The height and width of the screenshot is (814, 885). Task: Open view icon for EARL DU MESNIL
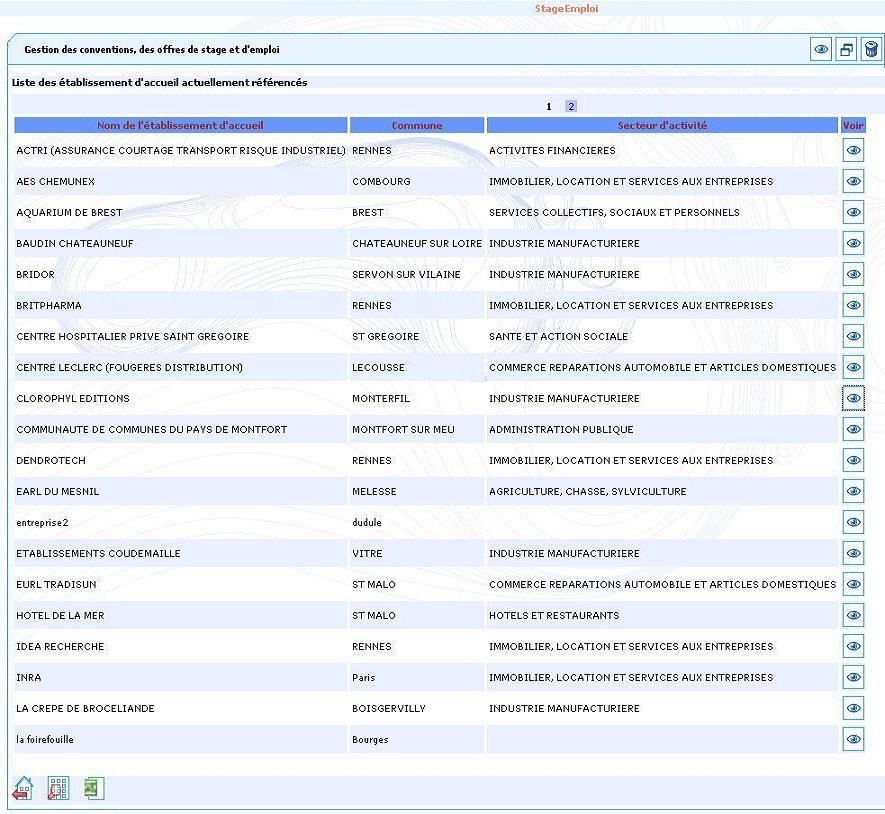click(853, 491)
